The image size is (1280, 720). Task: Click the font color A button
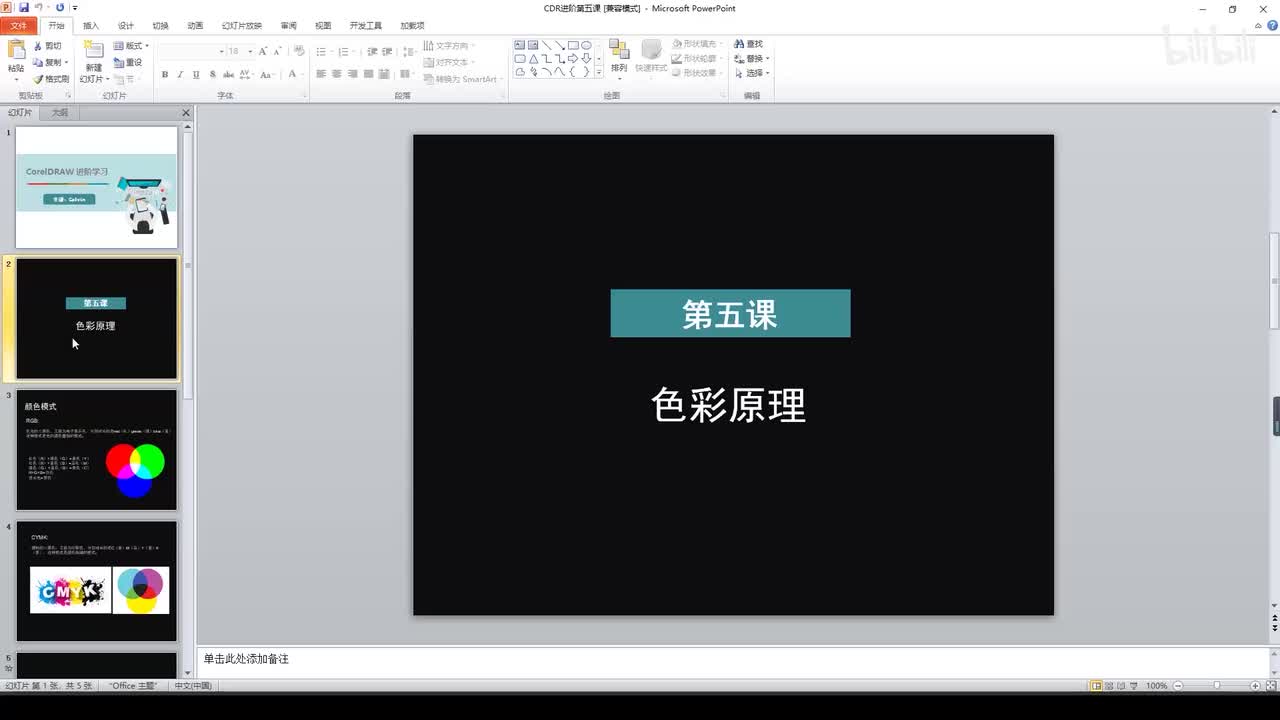[x=293, y=74]
